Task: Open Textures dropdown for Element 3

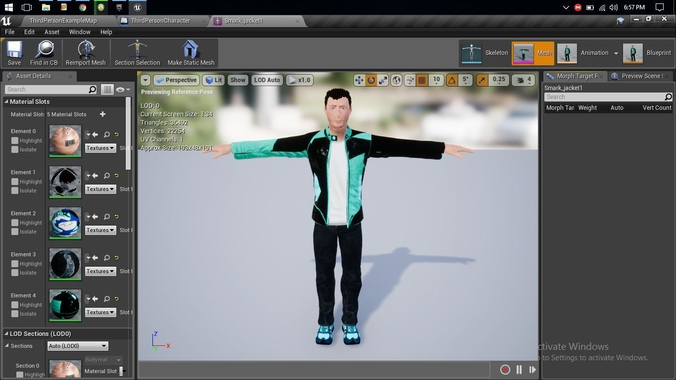Action: coord(100,271)
